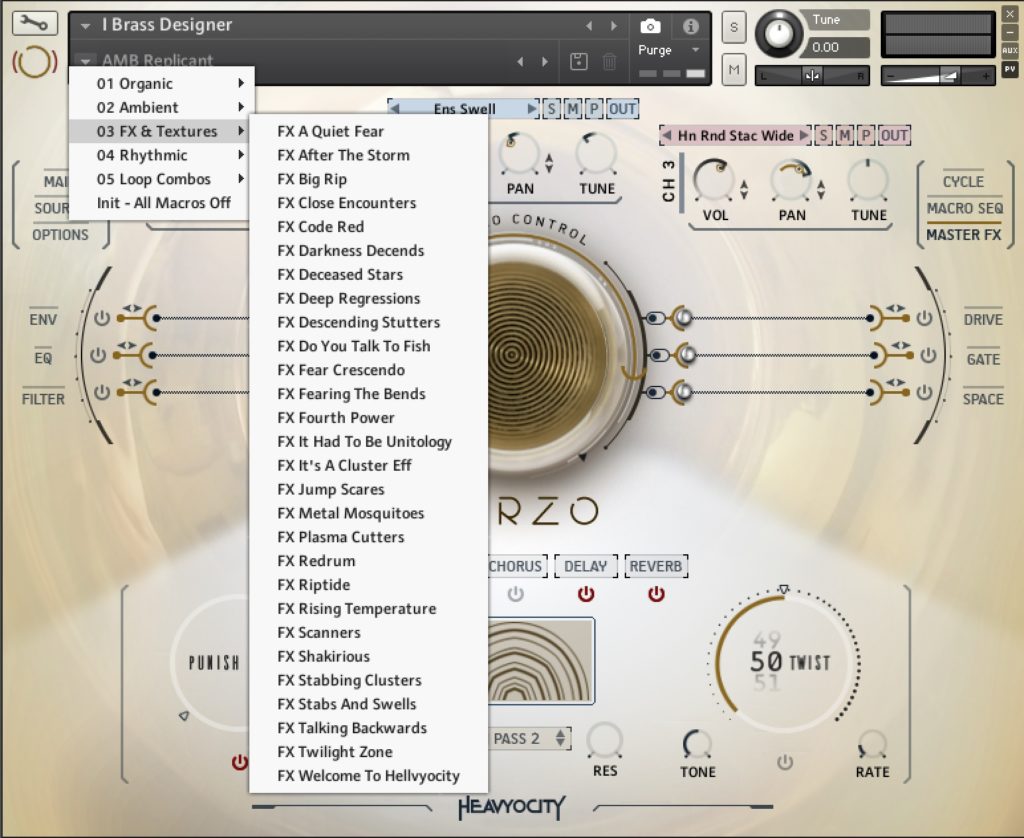Click previous source arrow on Hn Rnd Stac Wide
Image resolution: width=1024 pixels, height=838 pixels.
(x=667, y=135)
